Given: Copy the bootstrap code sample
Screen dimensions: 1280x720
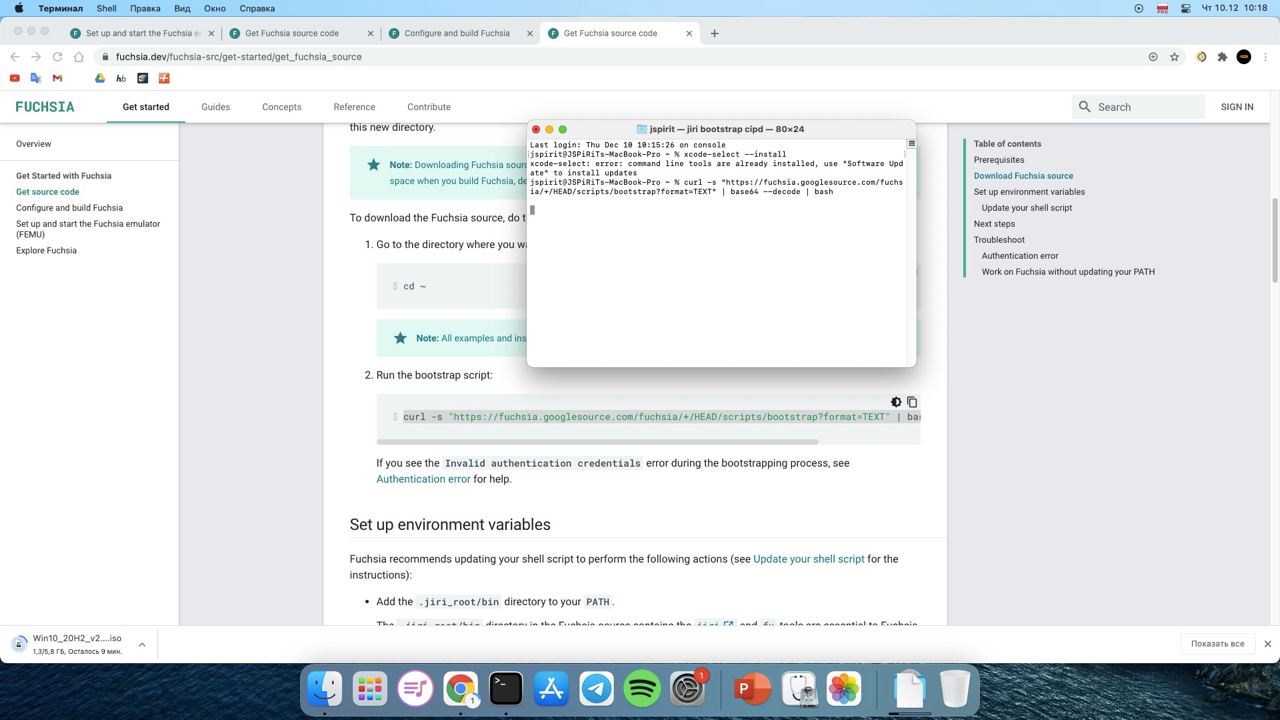Looking at the screenshot, I should [912, 402].
